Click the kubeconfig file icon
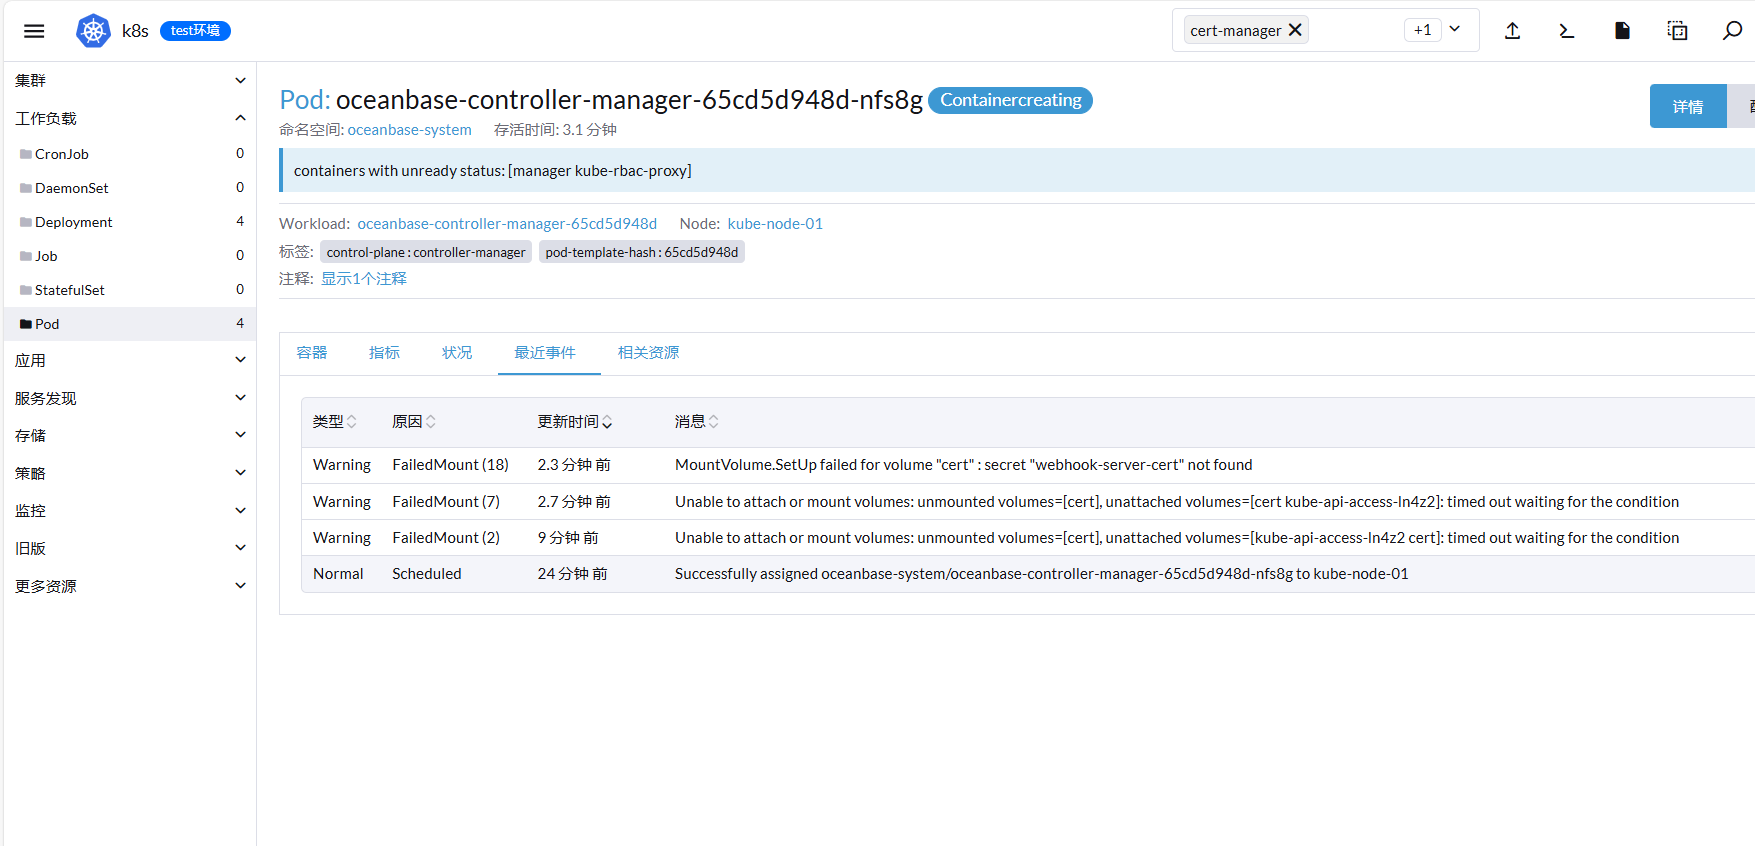 (x=1622, y=31)
